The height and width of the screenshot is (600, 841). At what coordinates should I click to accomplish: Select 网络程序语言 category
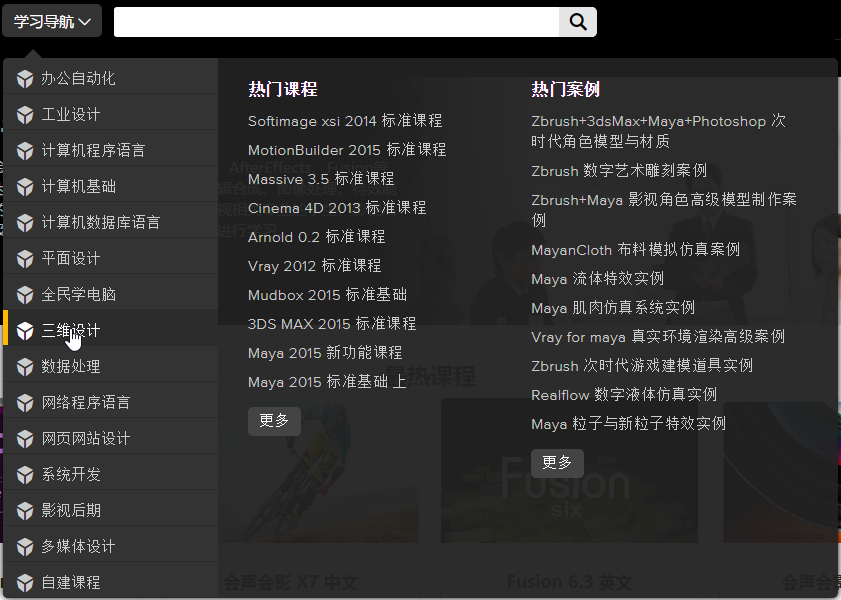(110, 402)
